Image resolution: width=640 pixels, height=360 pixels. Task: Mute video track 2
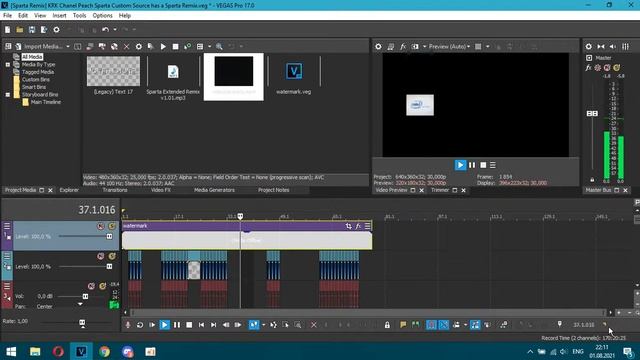click(100, 256)
